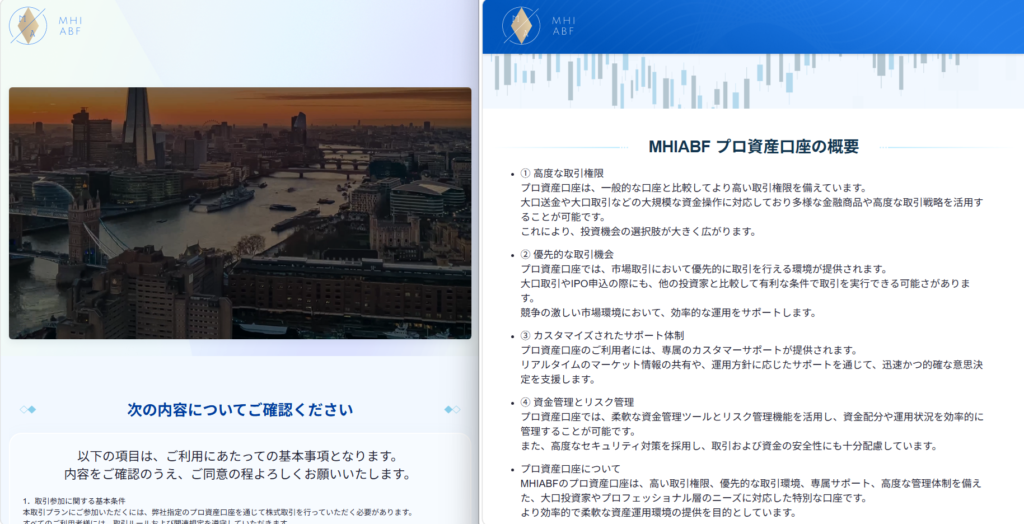
Task: Click the text 以下の項目は、ご利用にあたっての基本事項となります
Action: pyautogui.click(x=240, y=456)
